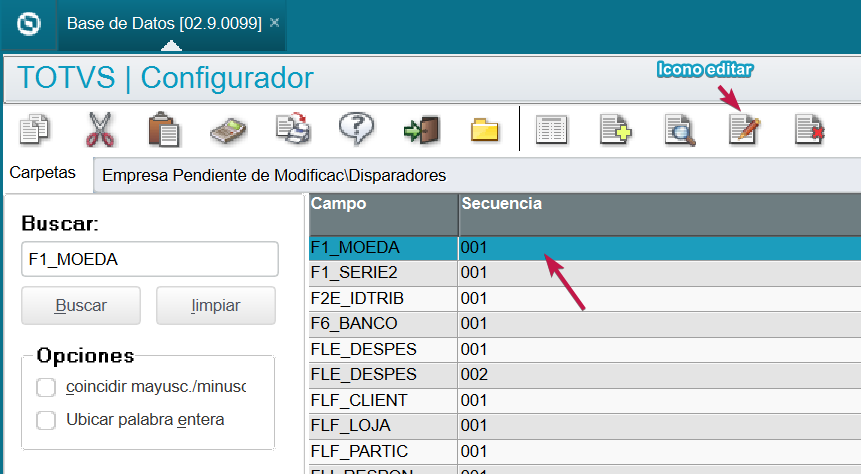Click the Buscar button
This screenshot has width=861, height=474.
81,305
